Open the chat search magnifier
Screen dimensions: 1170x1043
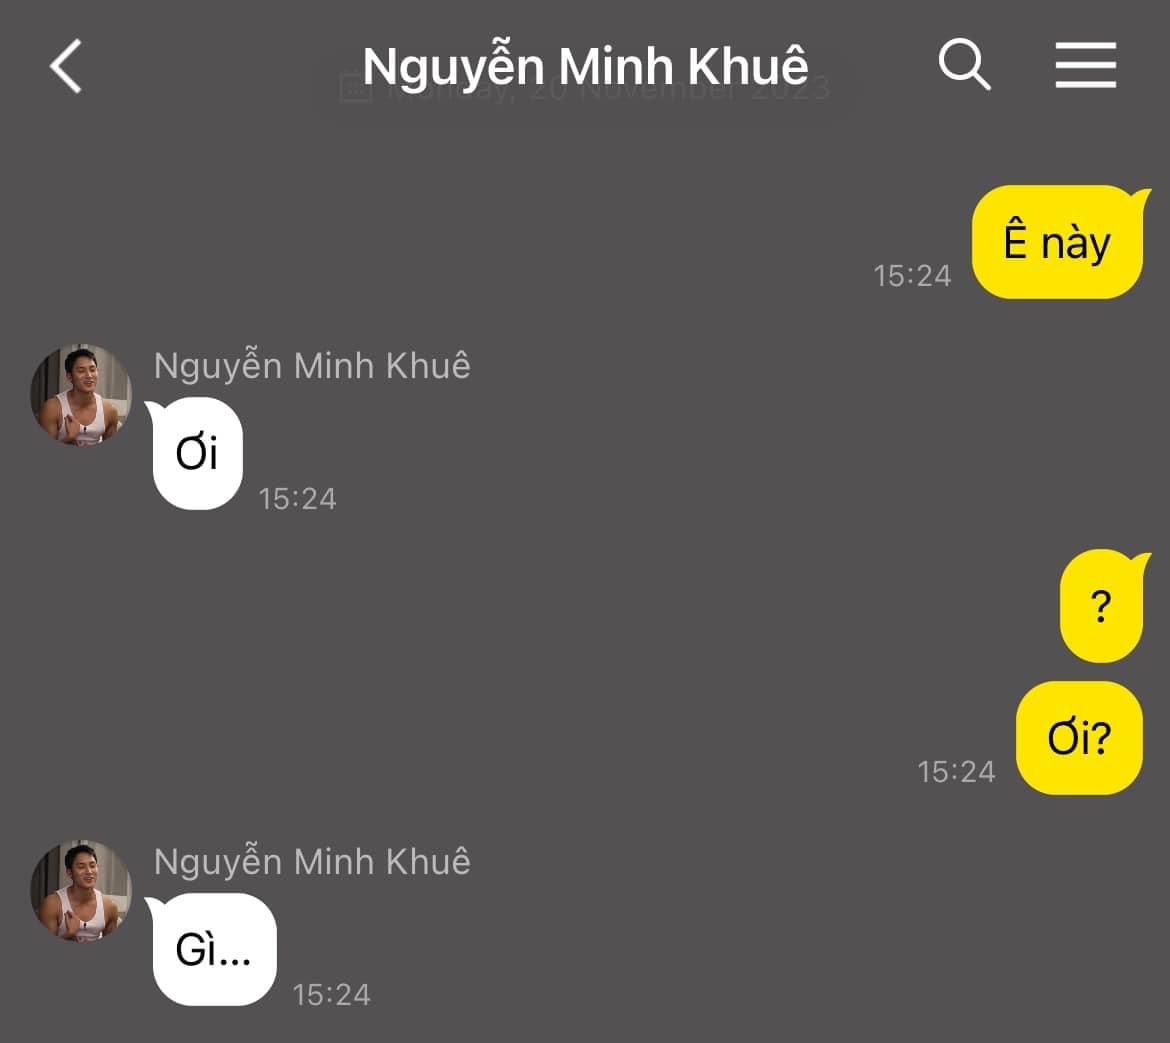point(964,66)
